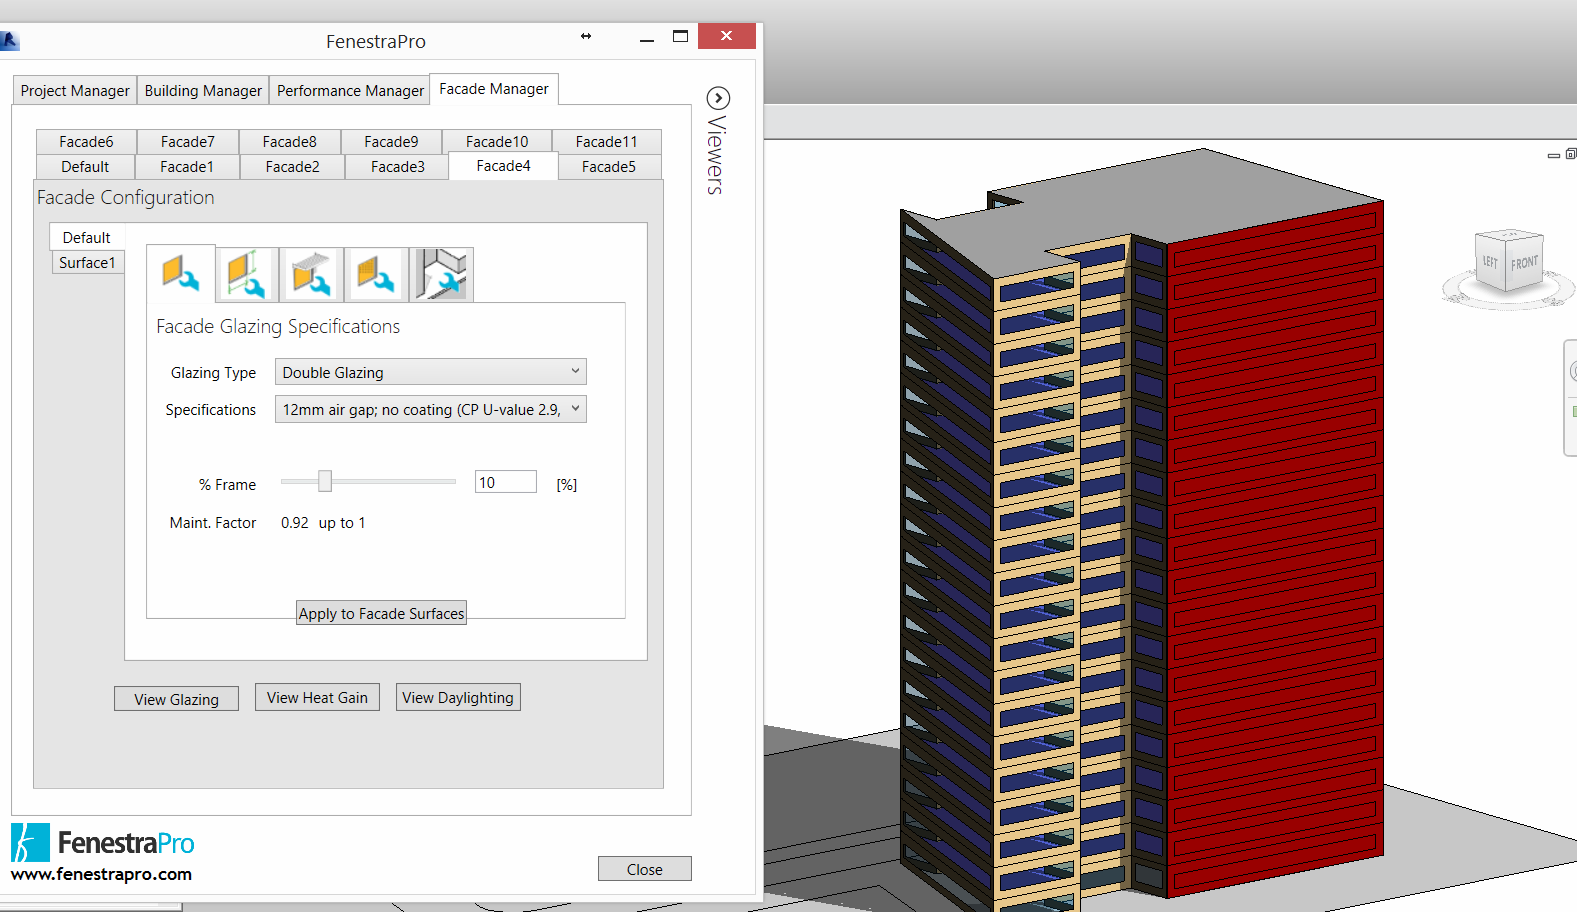This screenshot has height=912, width=1577.
Task: Click the Facade Configuration heading
Action: coord(126,197)
